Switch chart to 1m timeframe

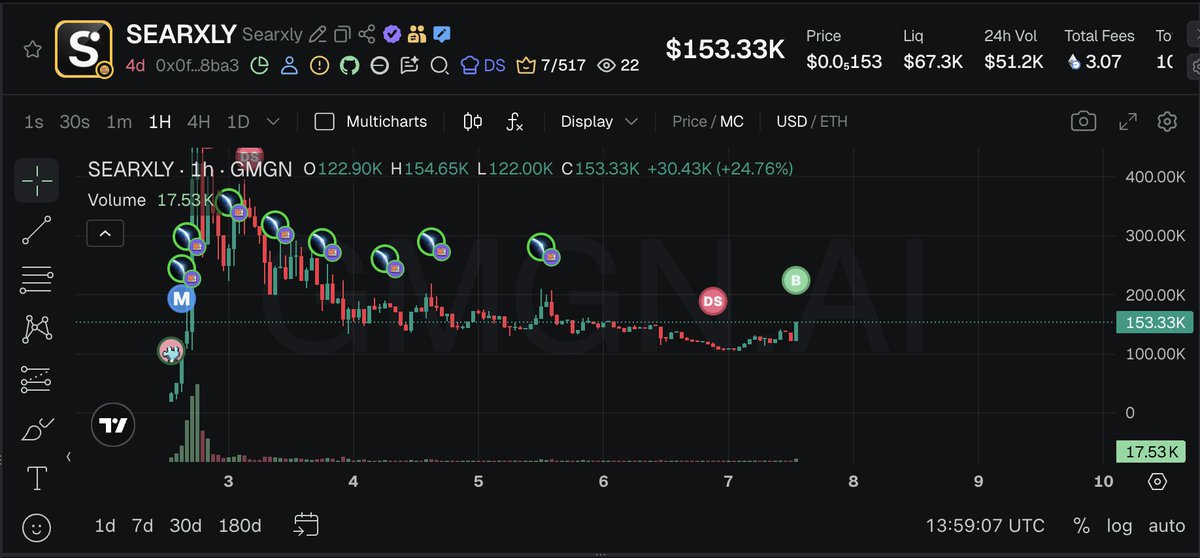(x=119, y=122)
